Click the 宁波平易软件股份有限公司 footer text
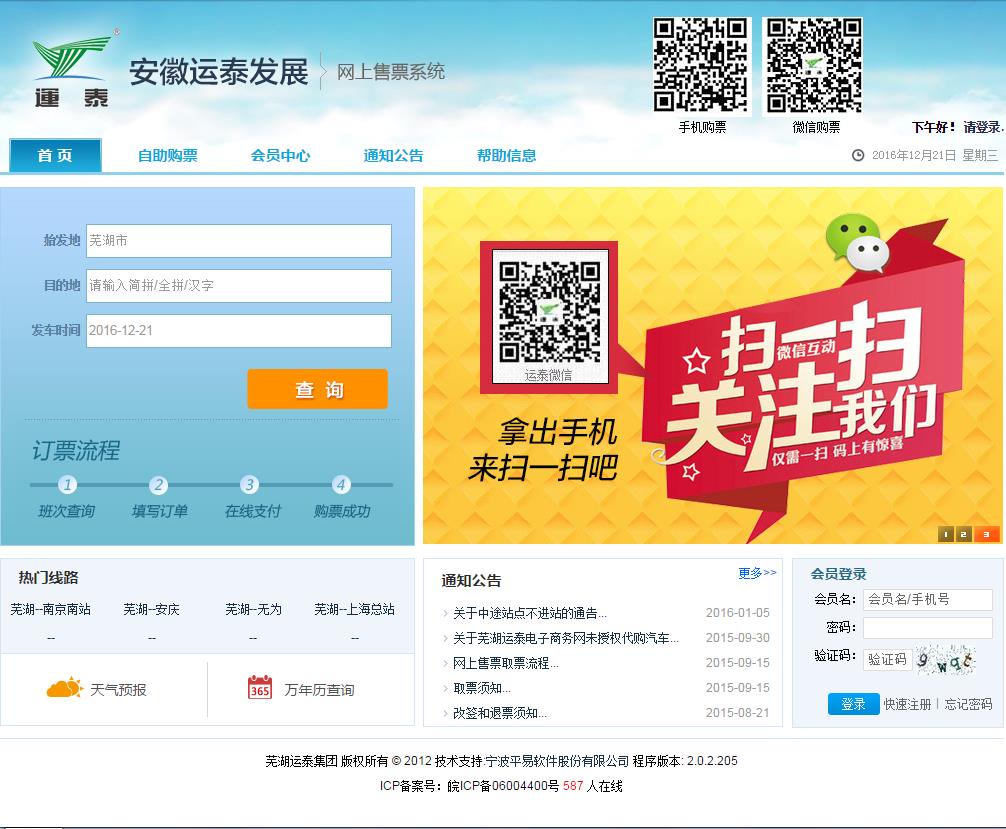This screenshot has height=829, width=1006. tap(557, 761)
